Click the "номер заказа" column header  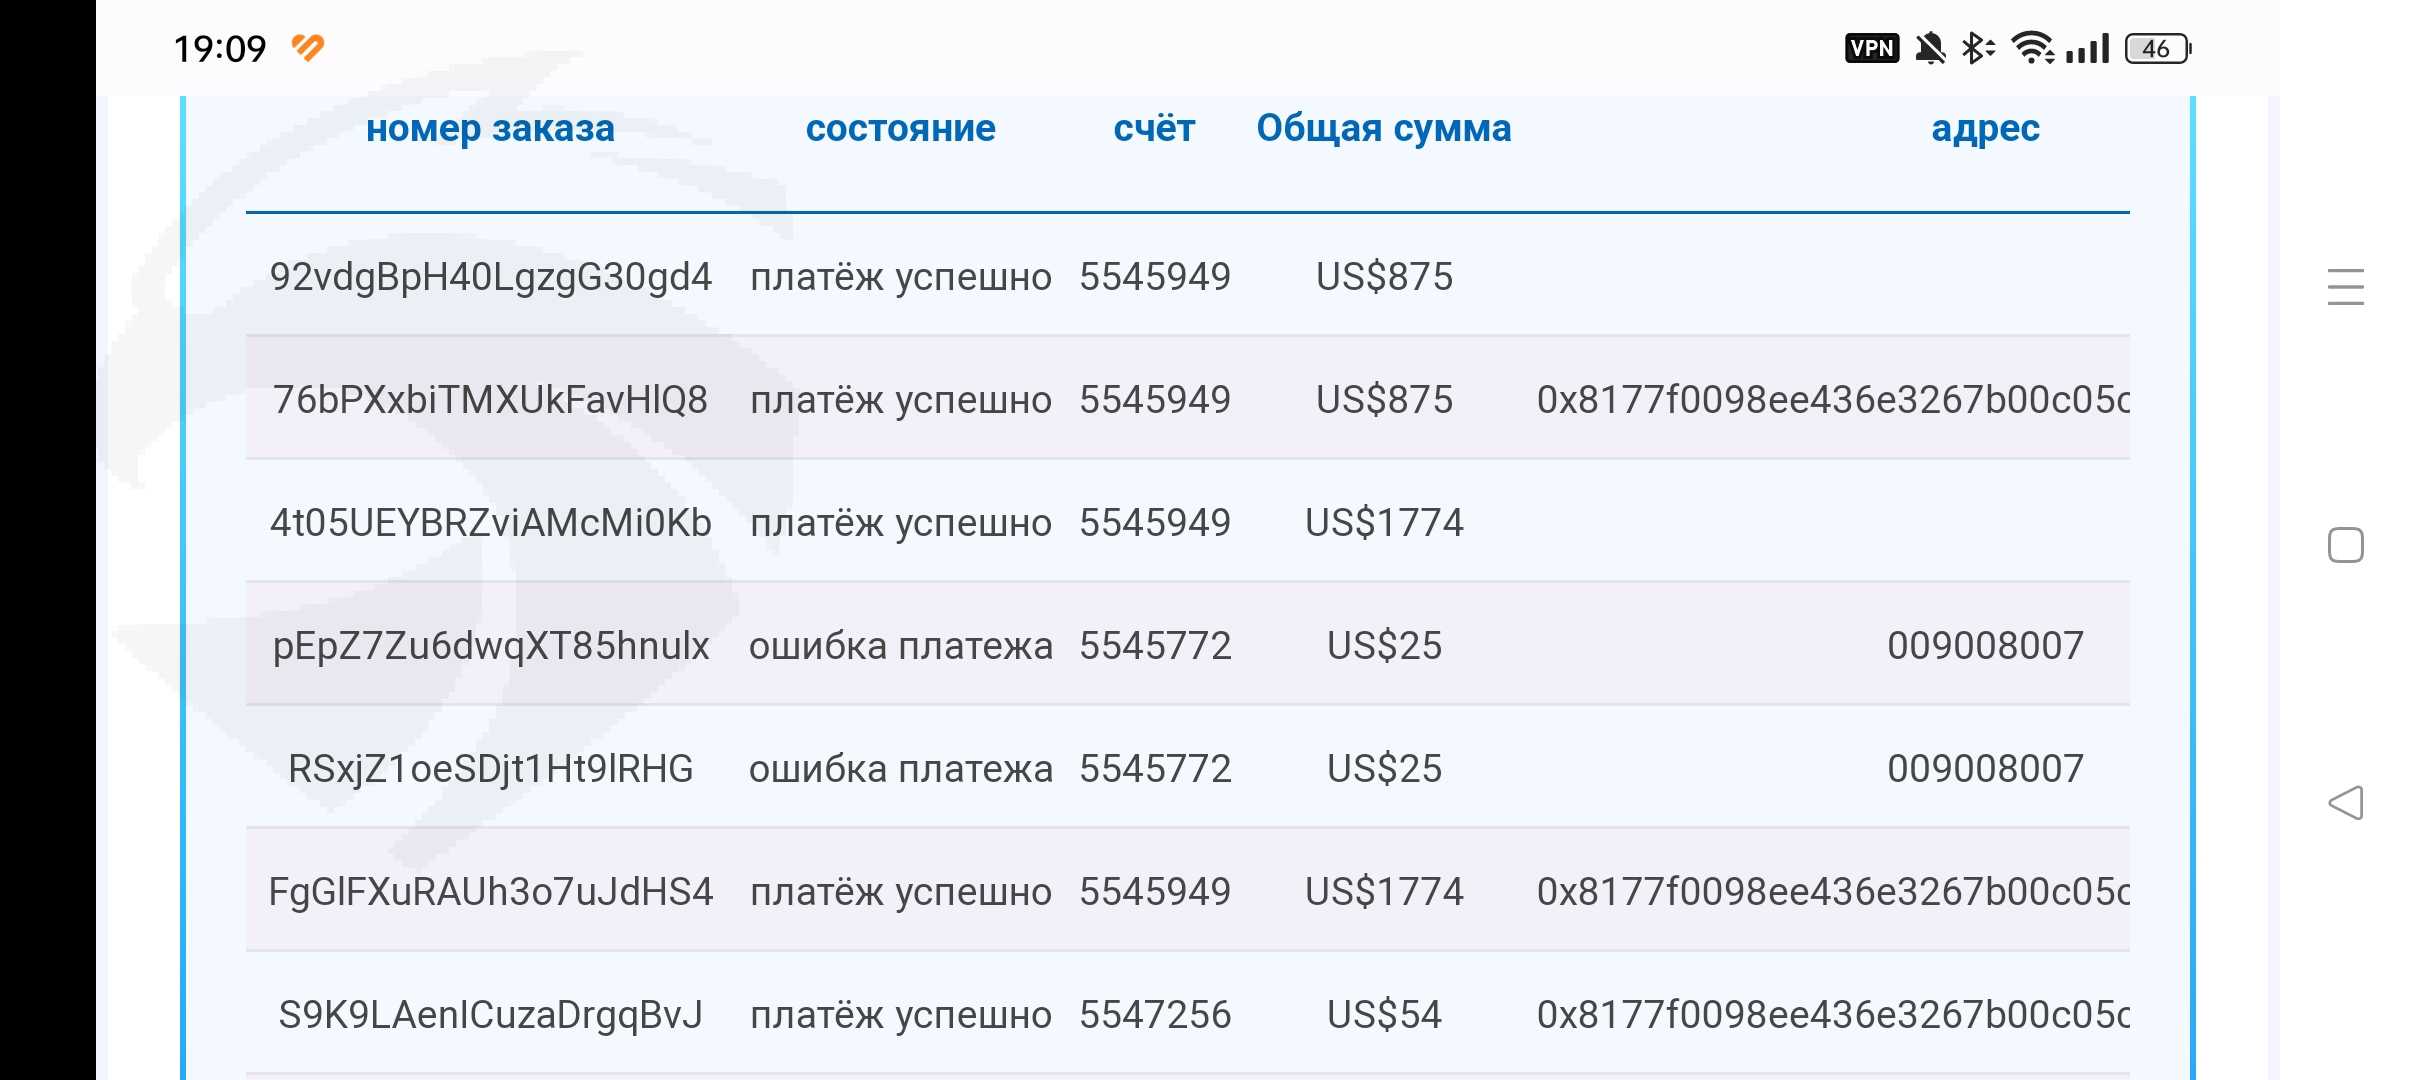[490, 128]
